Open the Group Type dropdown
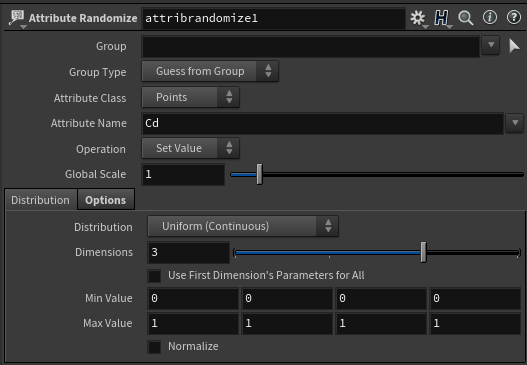 click(x=210, y=71)
